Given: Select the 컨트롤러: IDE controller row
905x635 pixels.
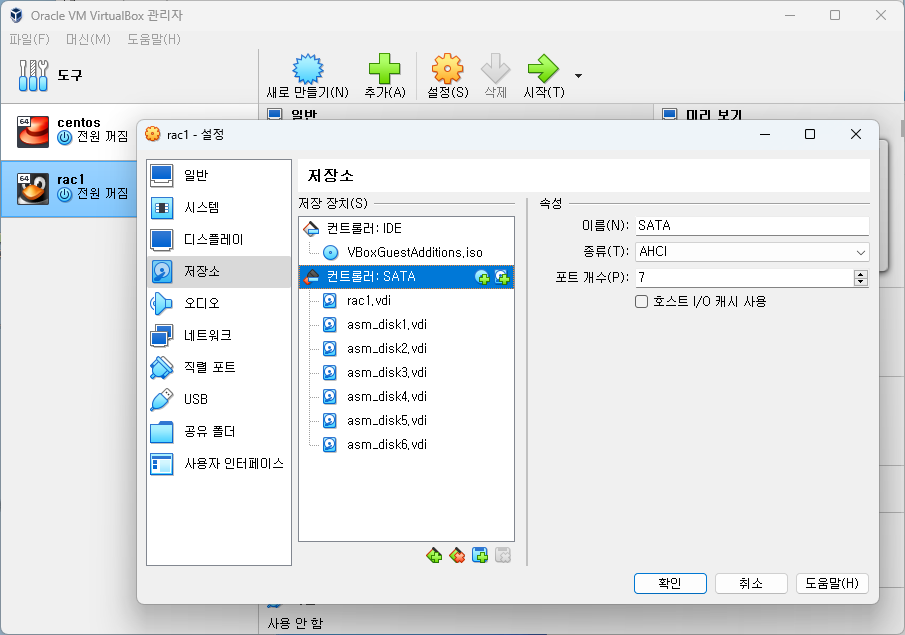Looking at the screenshot, I should [406, 229].
